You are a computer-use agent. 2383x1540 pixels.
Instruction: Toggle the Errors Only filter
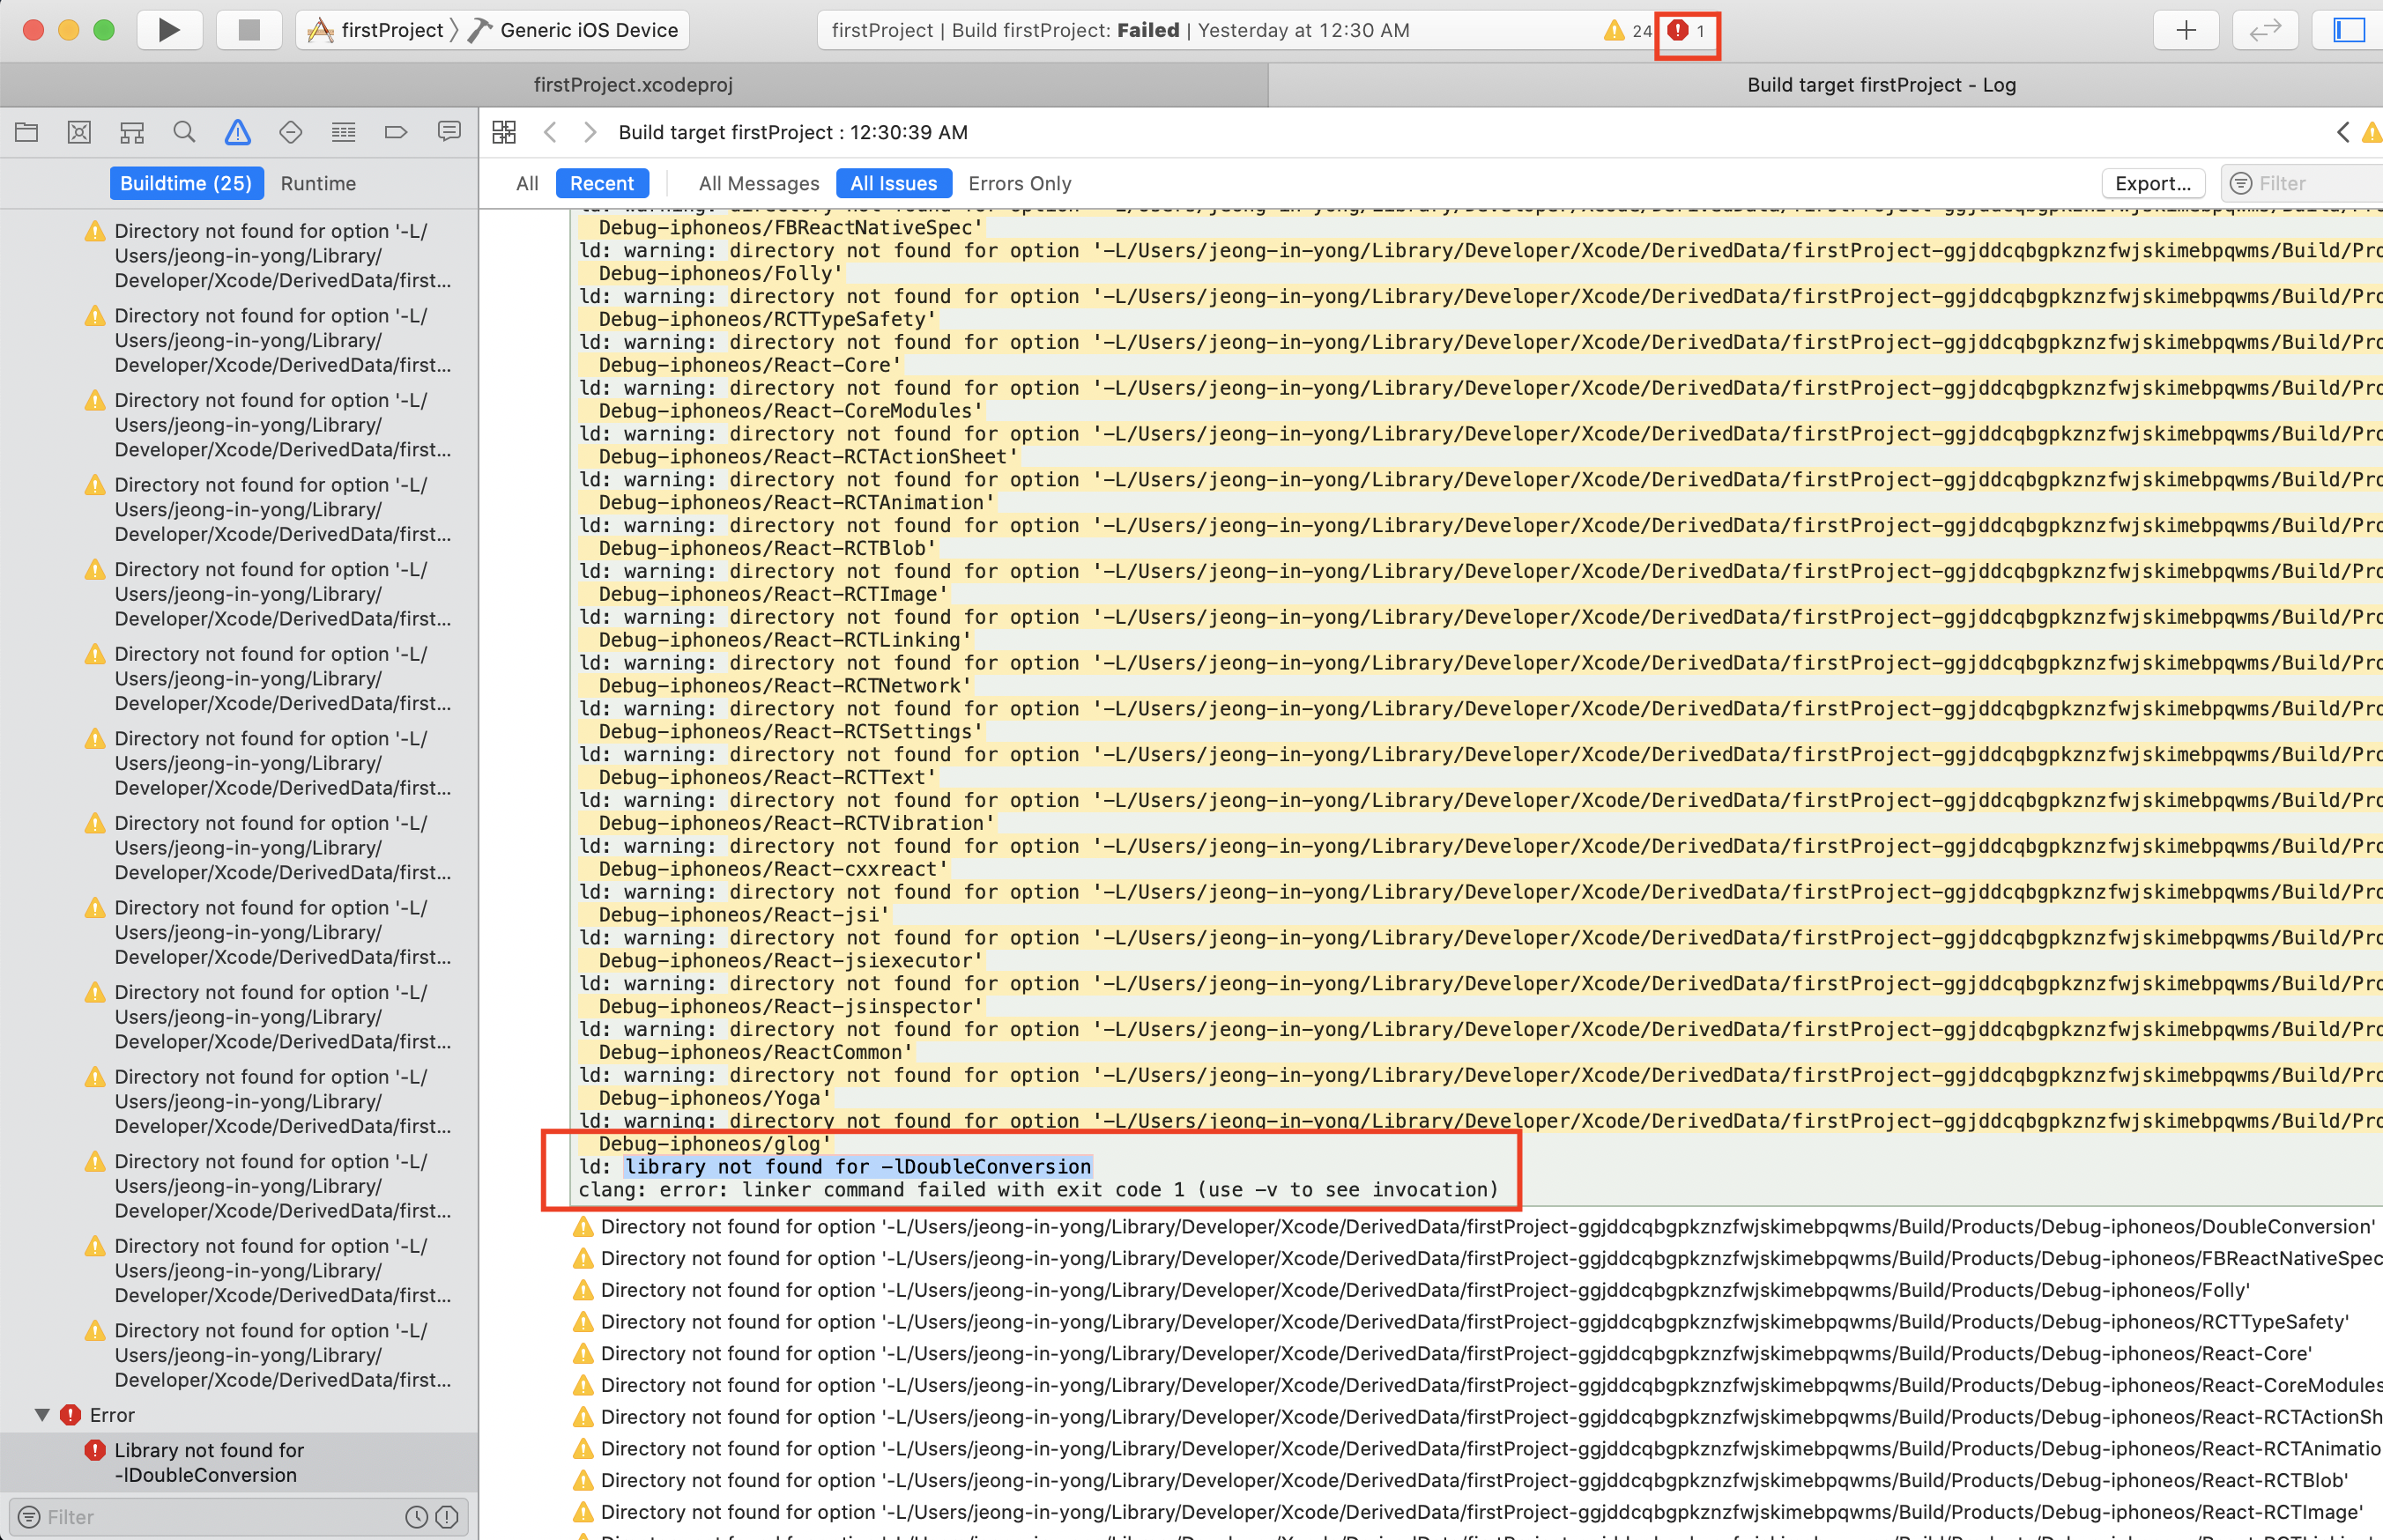pos(1019,183)
